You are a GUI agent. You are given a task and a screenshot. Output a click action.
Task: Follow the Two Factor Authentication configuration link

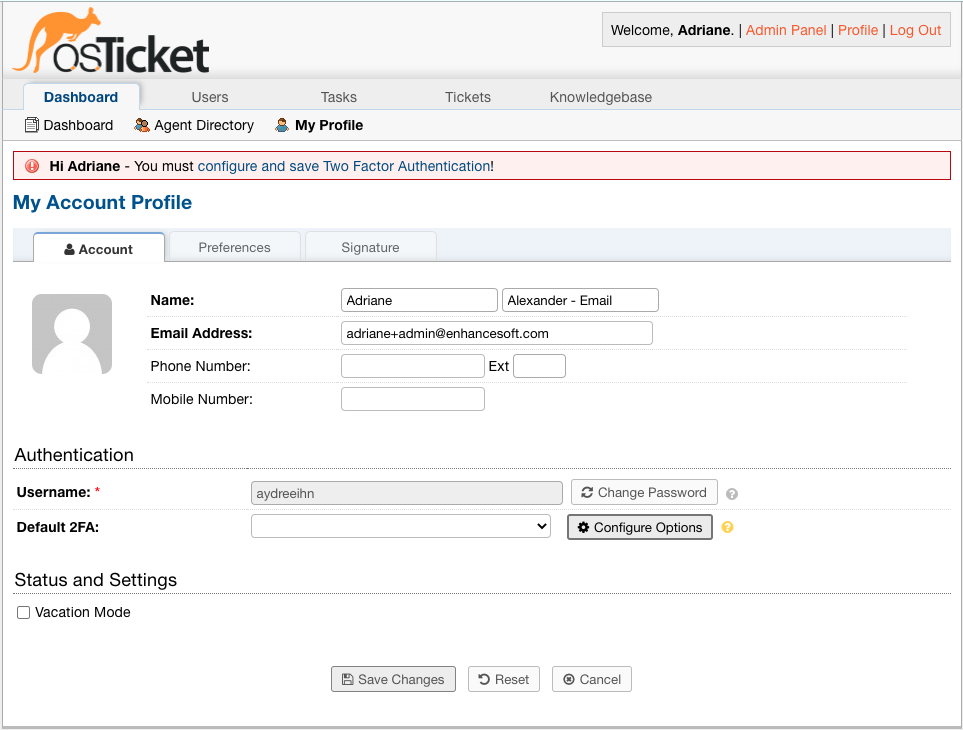click(342, 165)
